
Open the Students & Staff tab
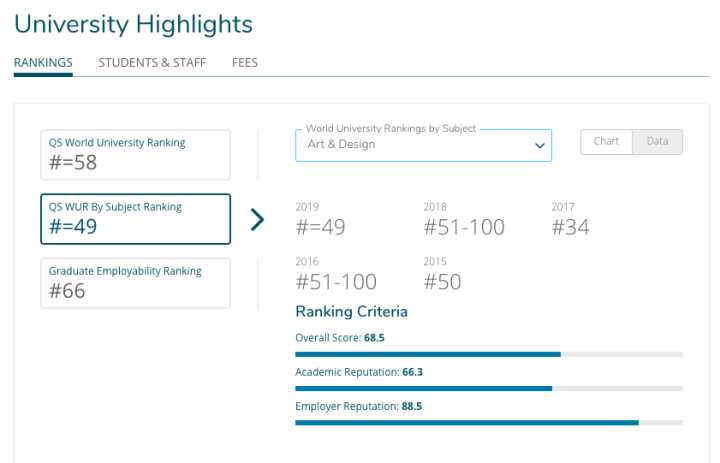[x=152, y=62]
